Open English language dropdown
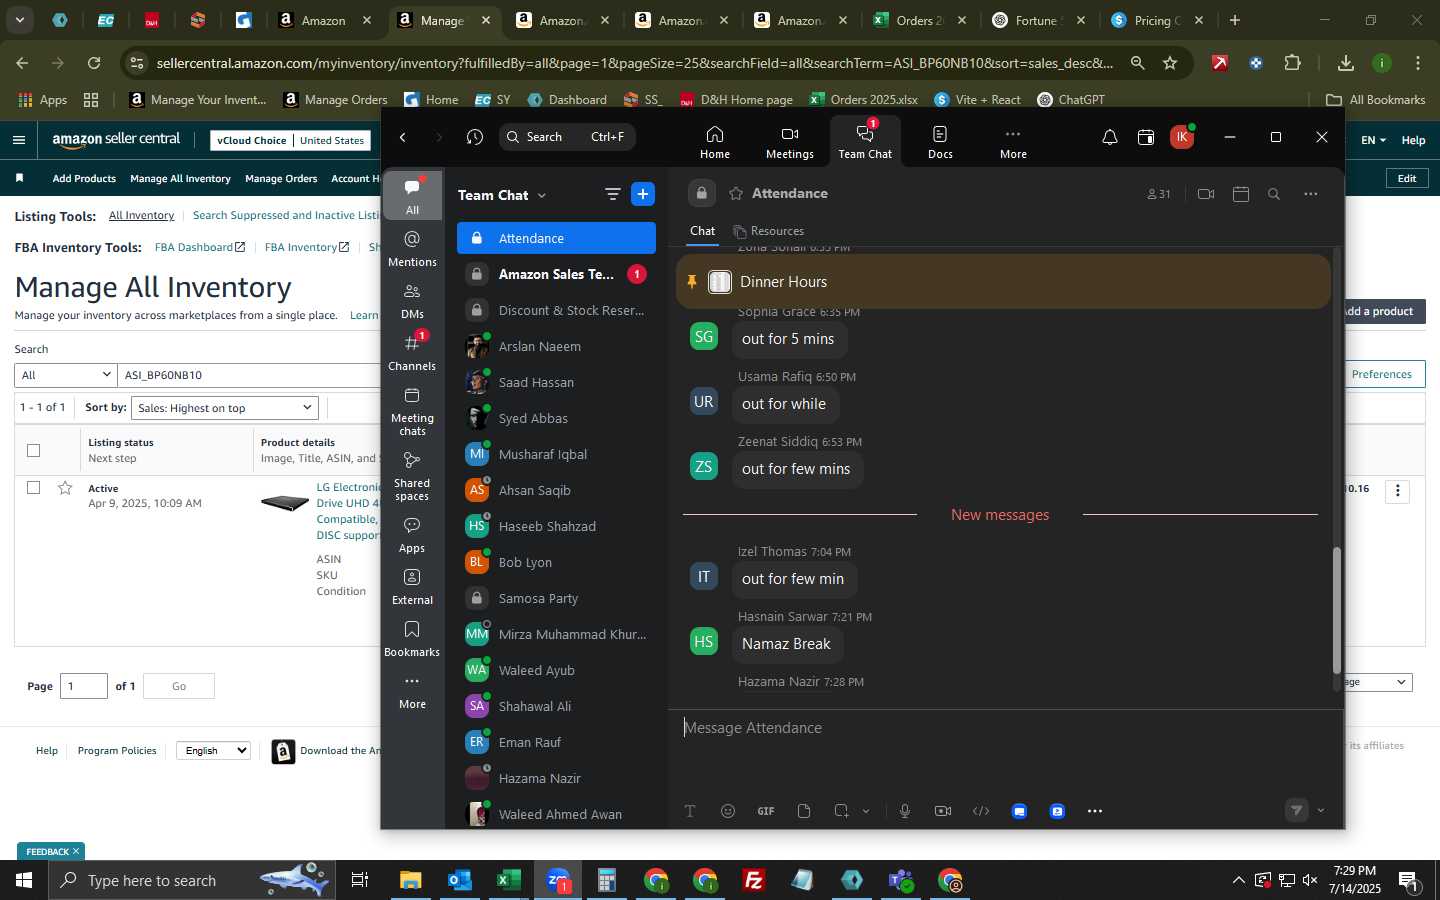The width and height of the screenshot is (1440, 900). point(213,750)
